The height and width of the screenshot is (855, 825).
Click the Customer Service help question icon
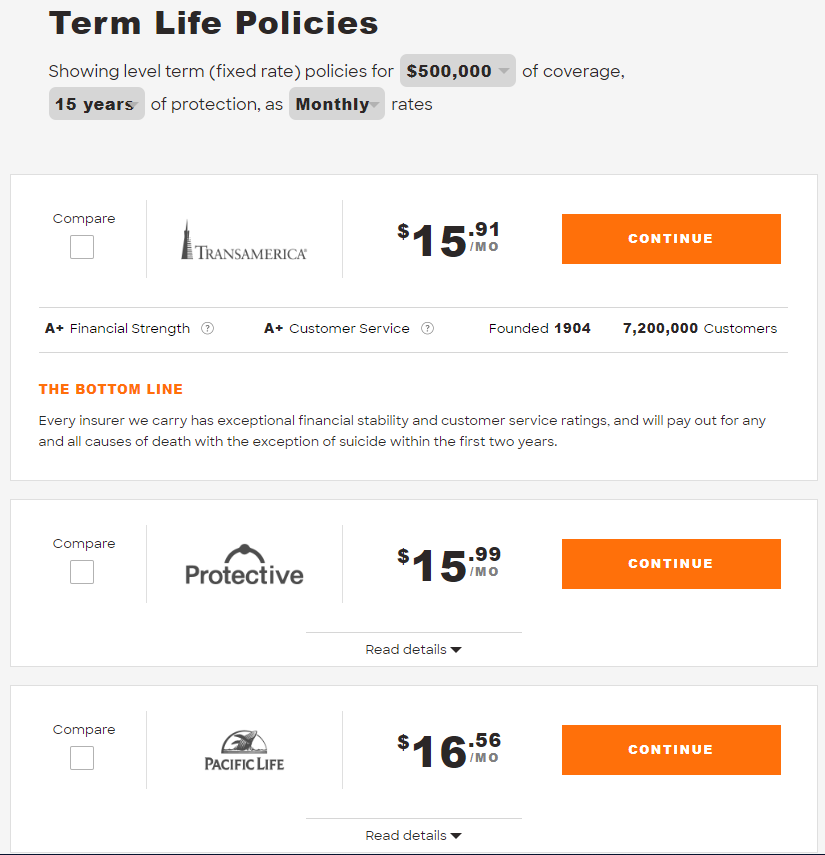(x=427, y=328)
